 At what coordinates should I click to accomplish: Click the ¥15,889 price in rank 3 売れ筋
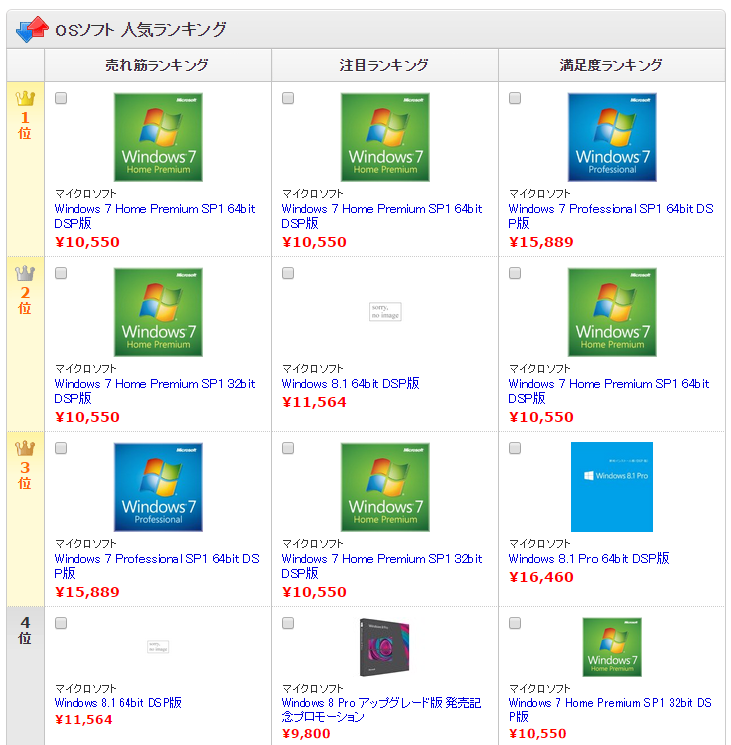[x=87, y=592]
